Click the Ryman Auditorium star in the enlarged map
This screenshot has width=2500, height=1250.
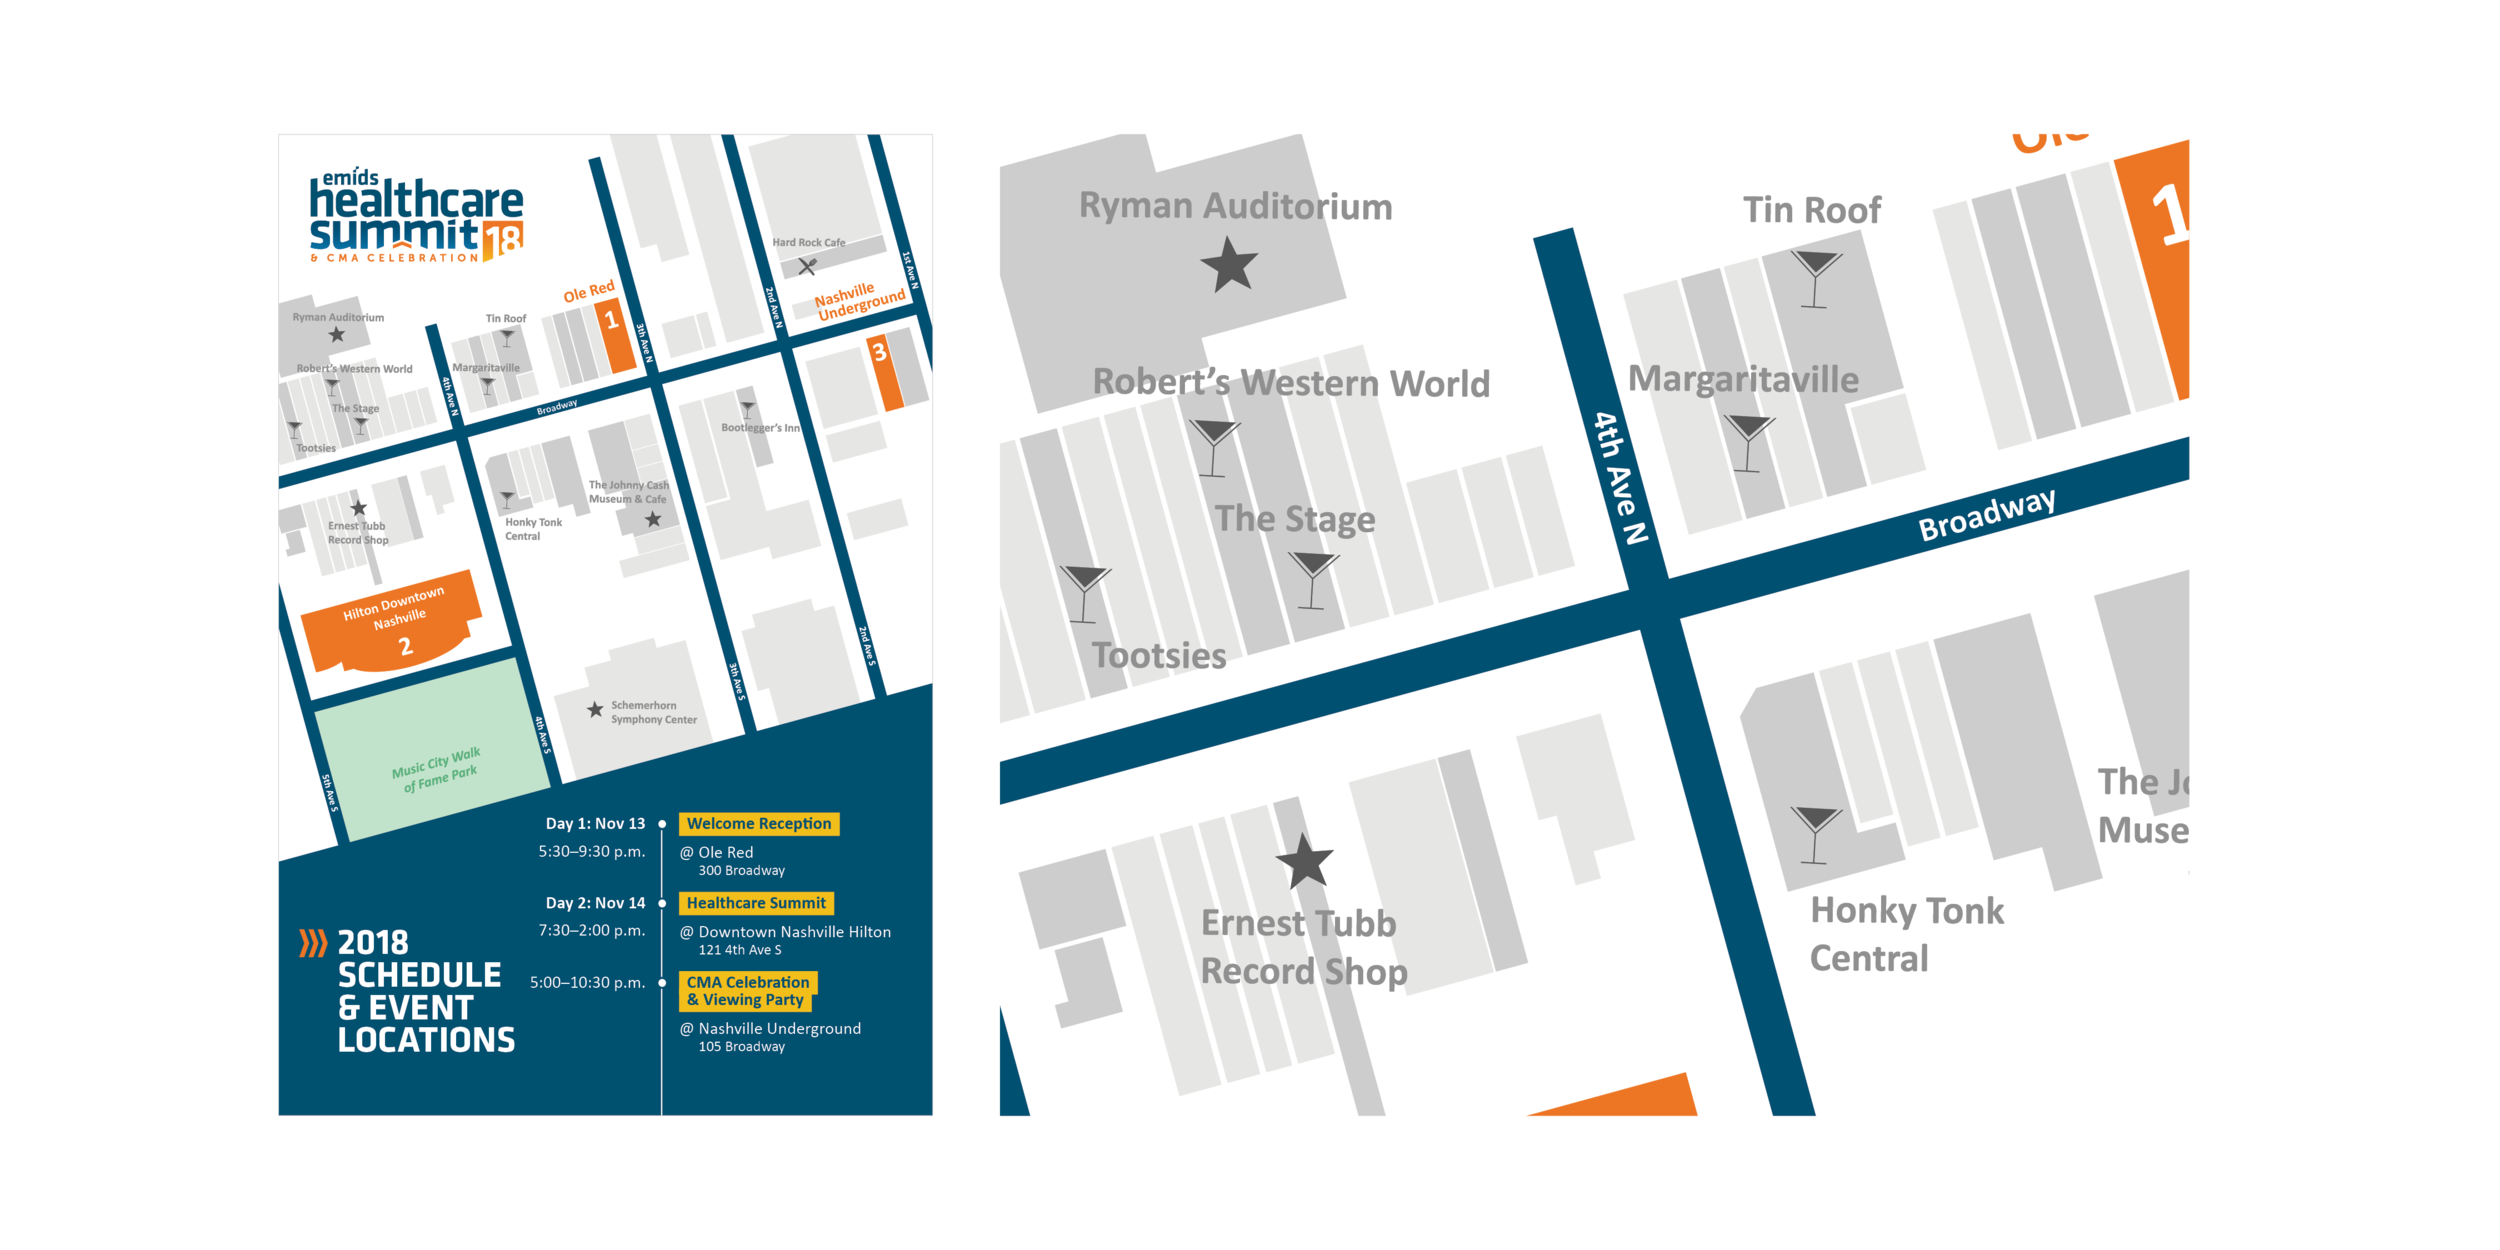click(1229, 265)
